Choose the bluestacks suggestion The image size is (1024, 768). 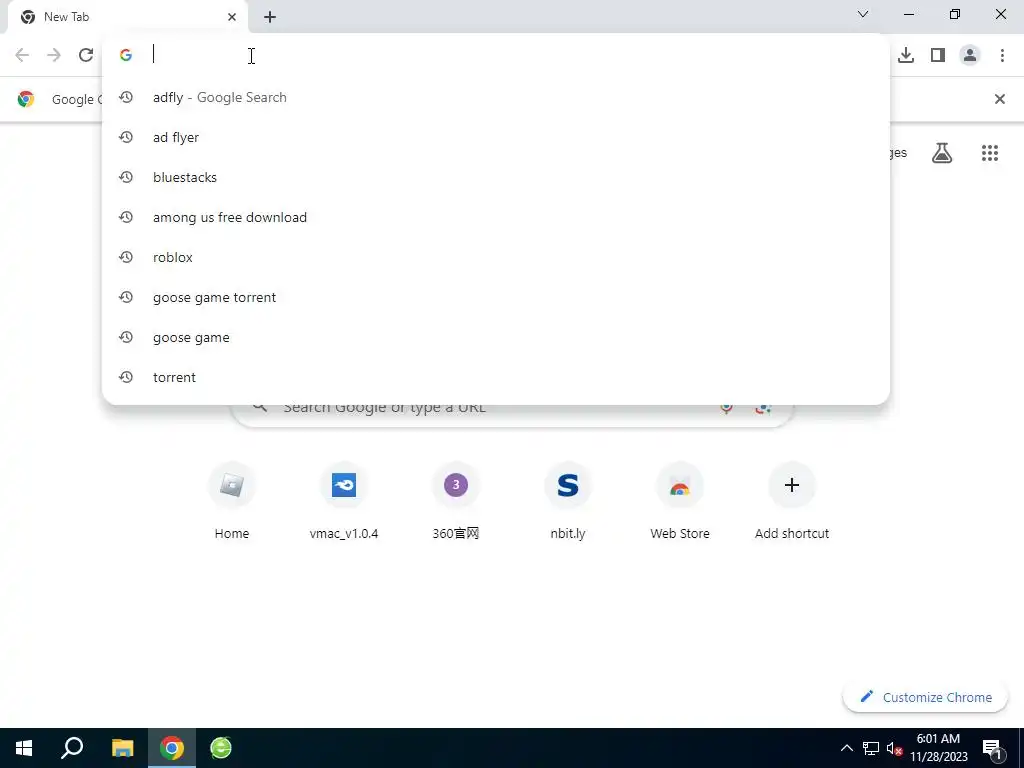[x=496, y=177]
